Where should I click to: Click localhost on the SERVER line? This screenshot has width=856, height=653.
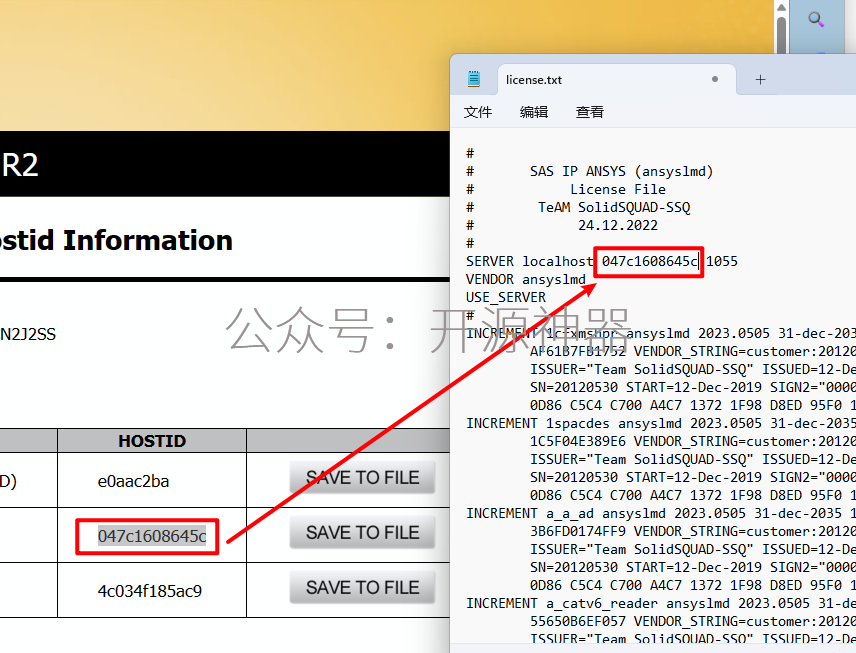pyautogui.click(x=557, y=262)
